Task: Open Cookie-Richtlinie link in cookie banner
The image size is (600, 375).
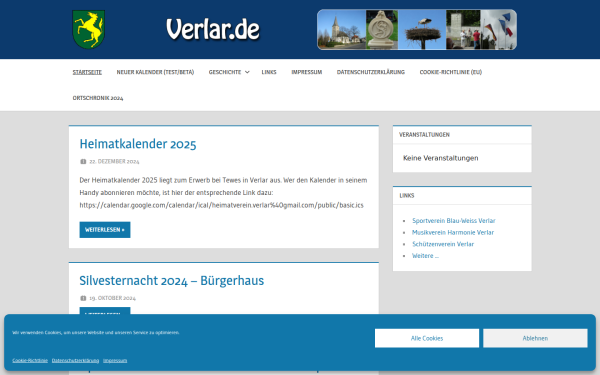Action: pyautogui.click(x=30, y=360)
